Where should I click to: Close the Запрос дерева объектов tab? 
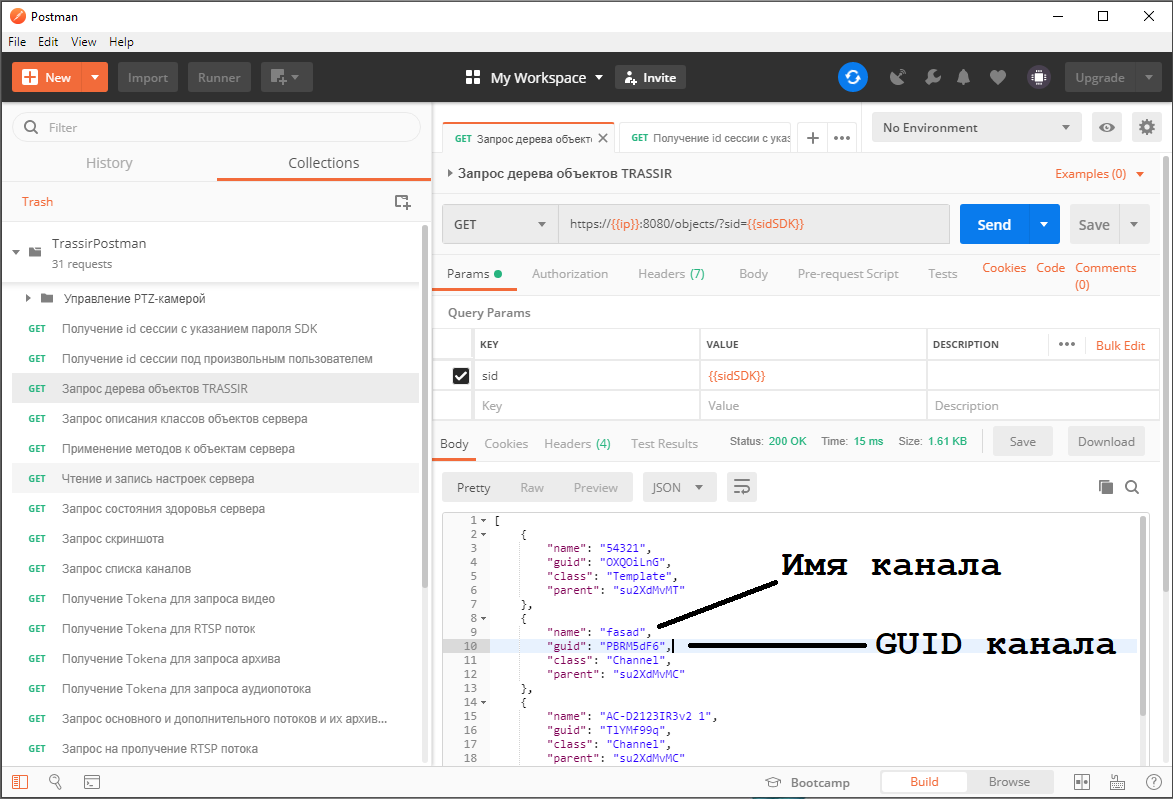tap(603, 138)
